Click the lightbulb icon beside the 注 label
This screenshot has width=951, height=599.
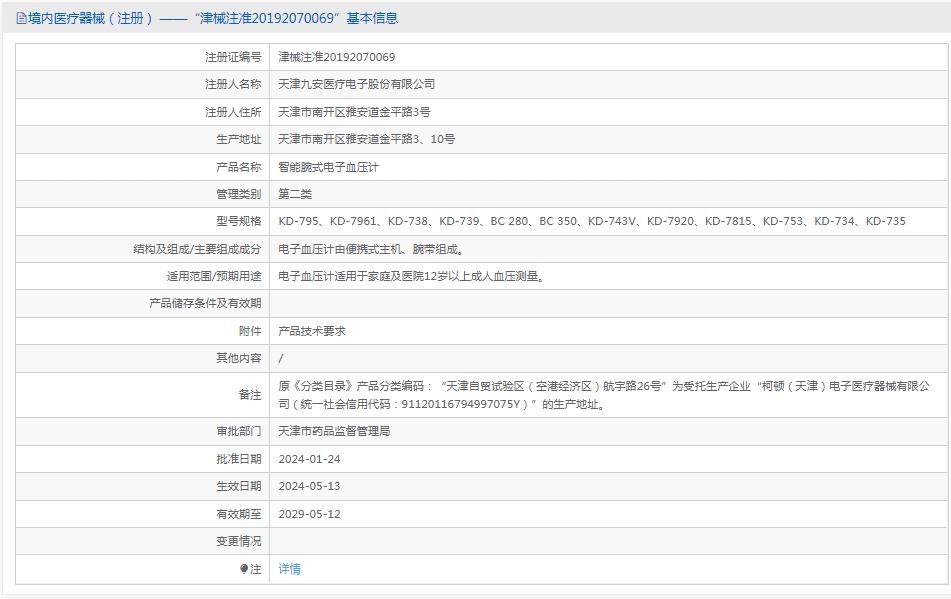244,569
